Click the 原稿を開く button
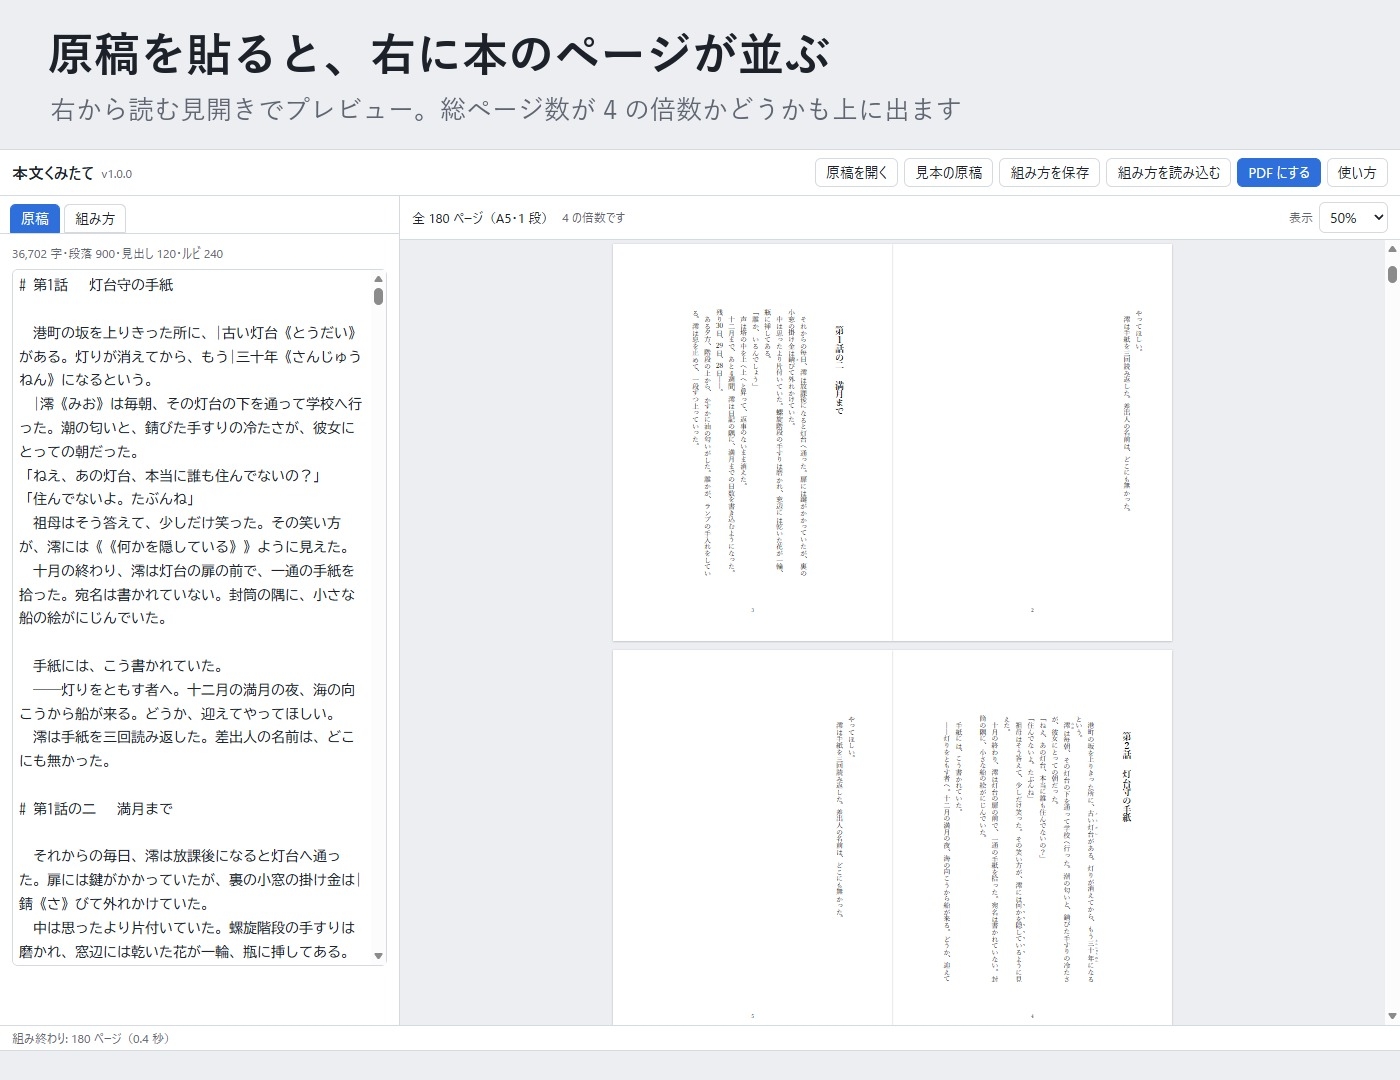Viewport: 1400px width, 1080px height. [857, 173]
